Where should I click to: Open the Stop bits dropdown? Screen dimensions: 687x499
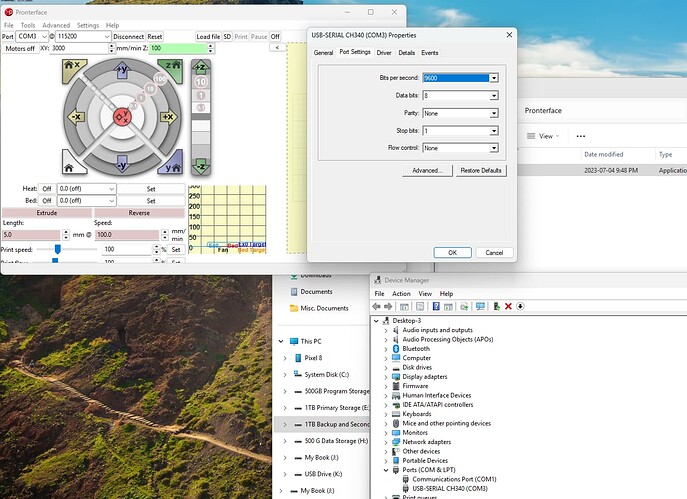tap(494, 131)
